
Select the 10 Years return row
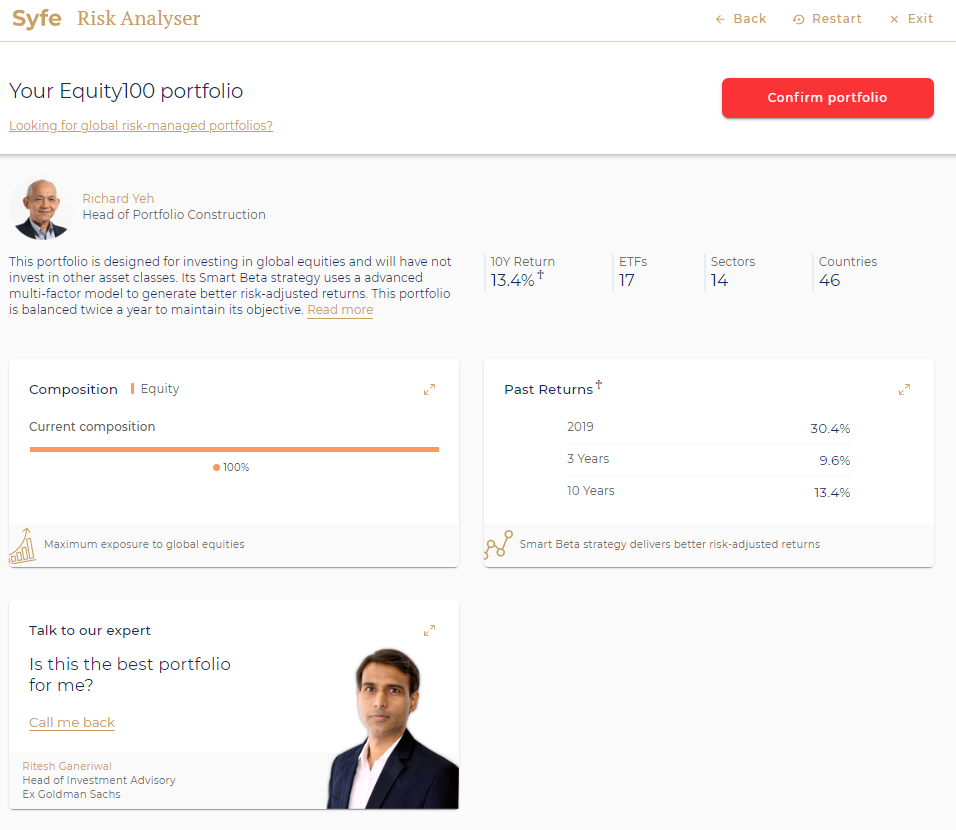point(708,492)
